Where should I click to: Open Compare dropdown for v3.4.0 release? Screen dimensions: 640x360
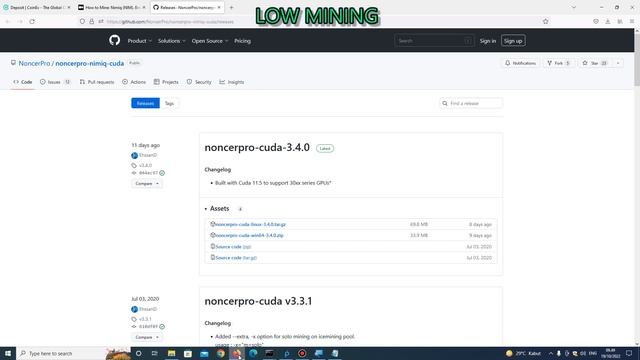tap(147, 184)
